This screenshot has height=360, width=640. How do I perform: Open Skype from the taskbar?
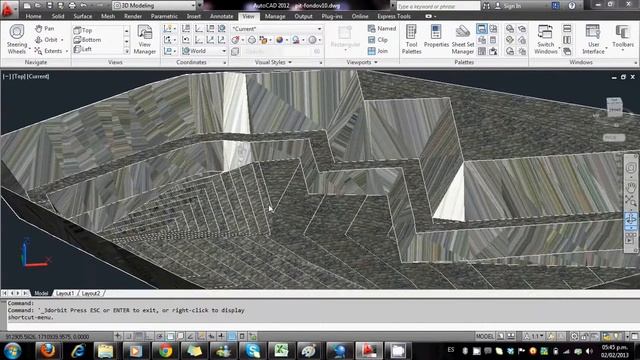pos(253,350)
